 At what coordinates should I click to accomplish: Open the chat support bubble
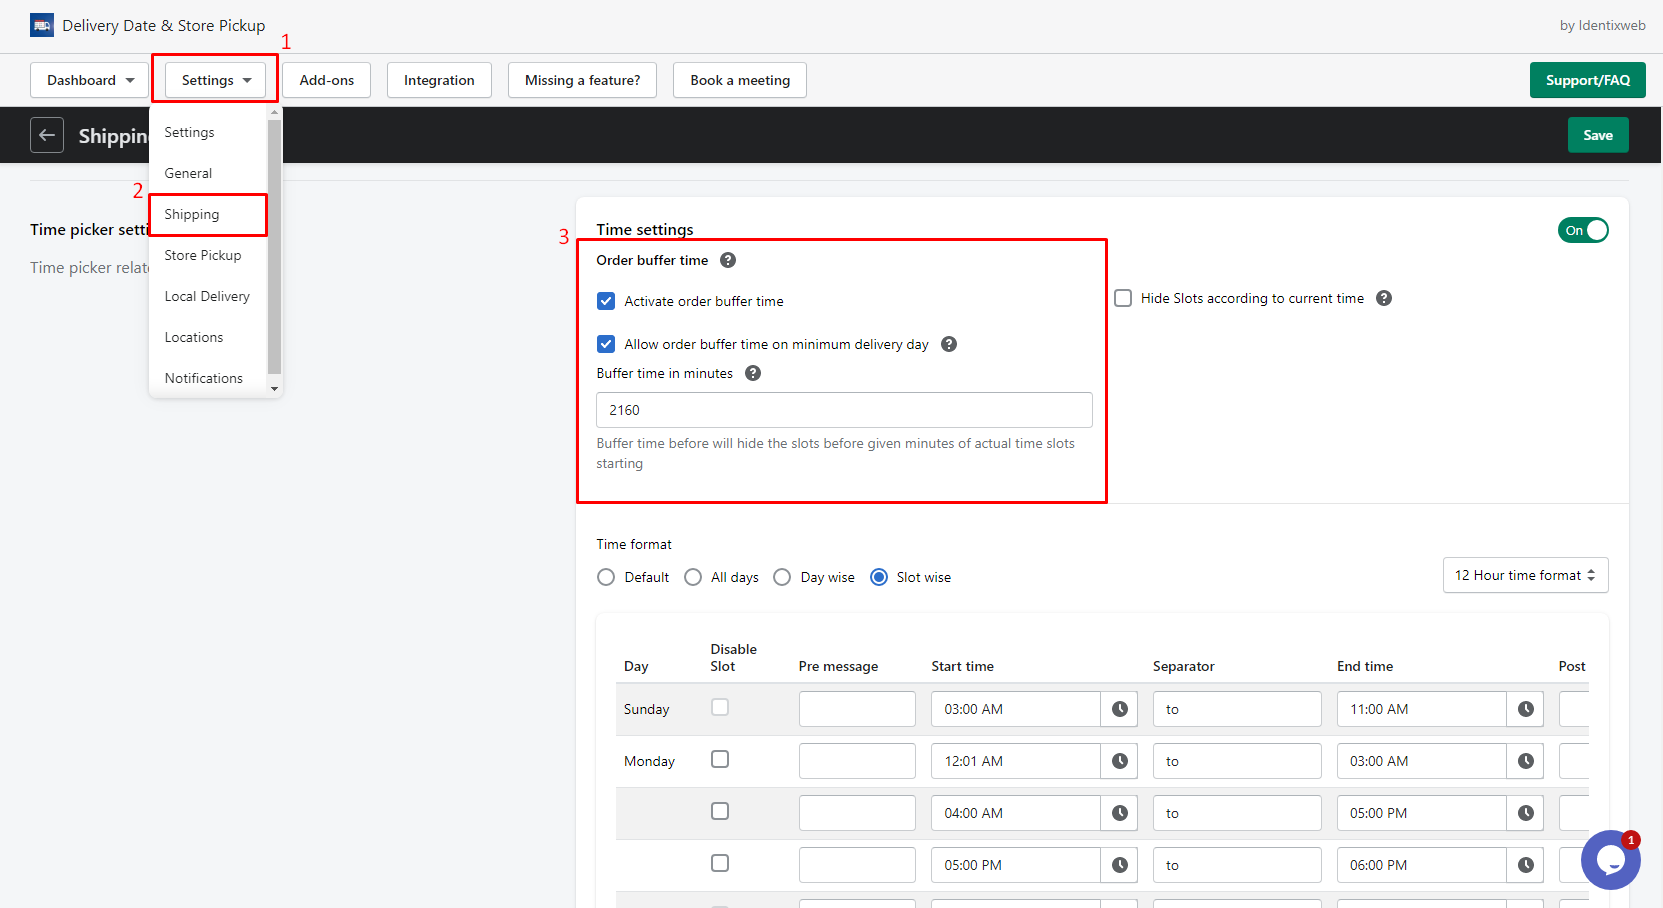click(1610, 860)
